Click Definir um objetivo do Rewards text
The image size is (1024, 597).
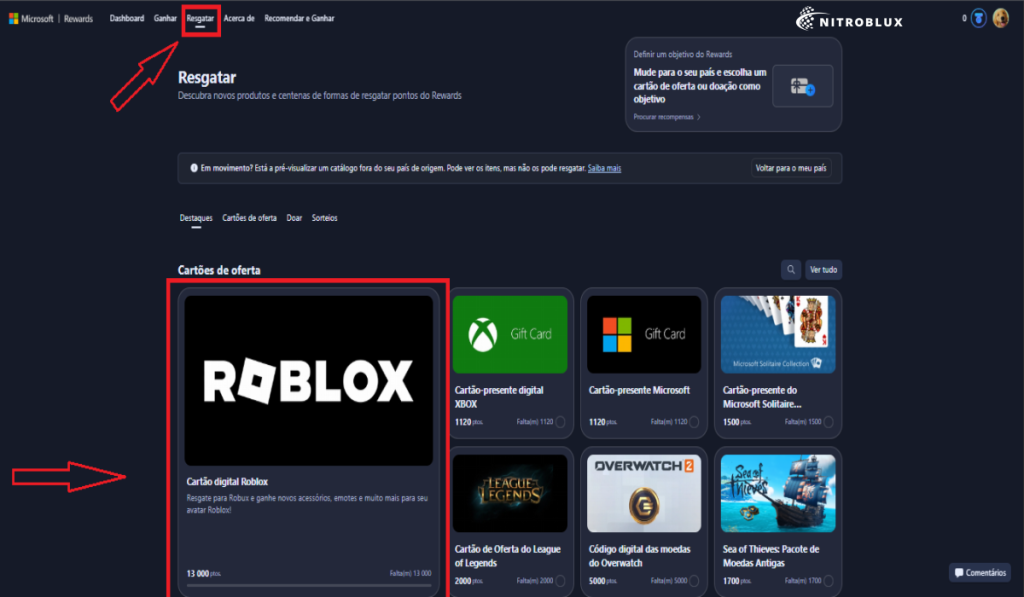682,54
